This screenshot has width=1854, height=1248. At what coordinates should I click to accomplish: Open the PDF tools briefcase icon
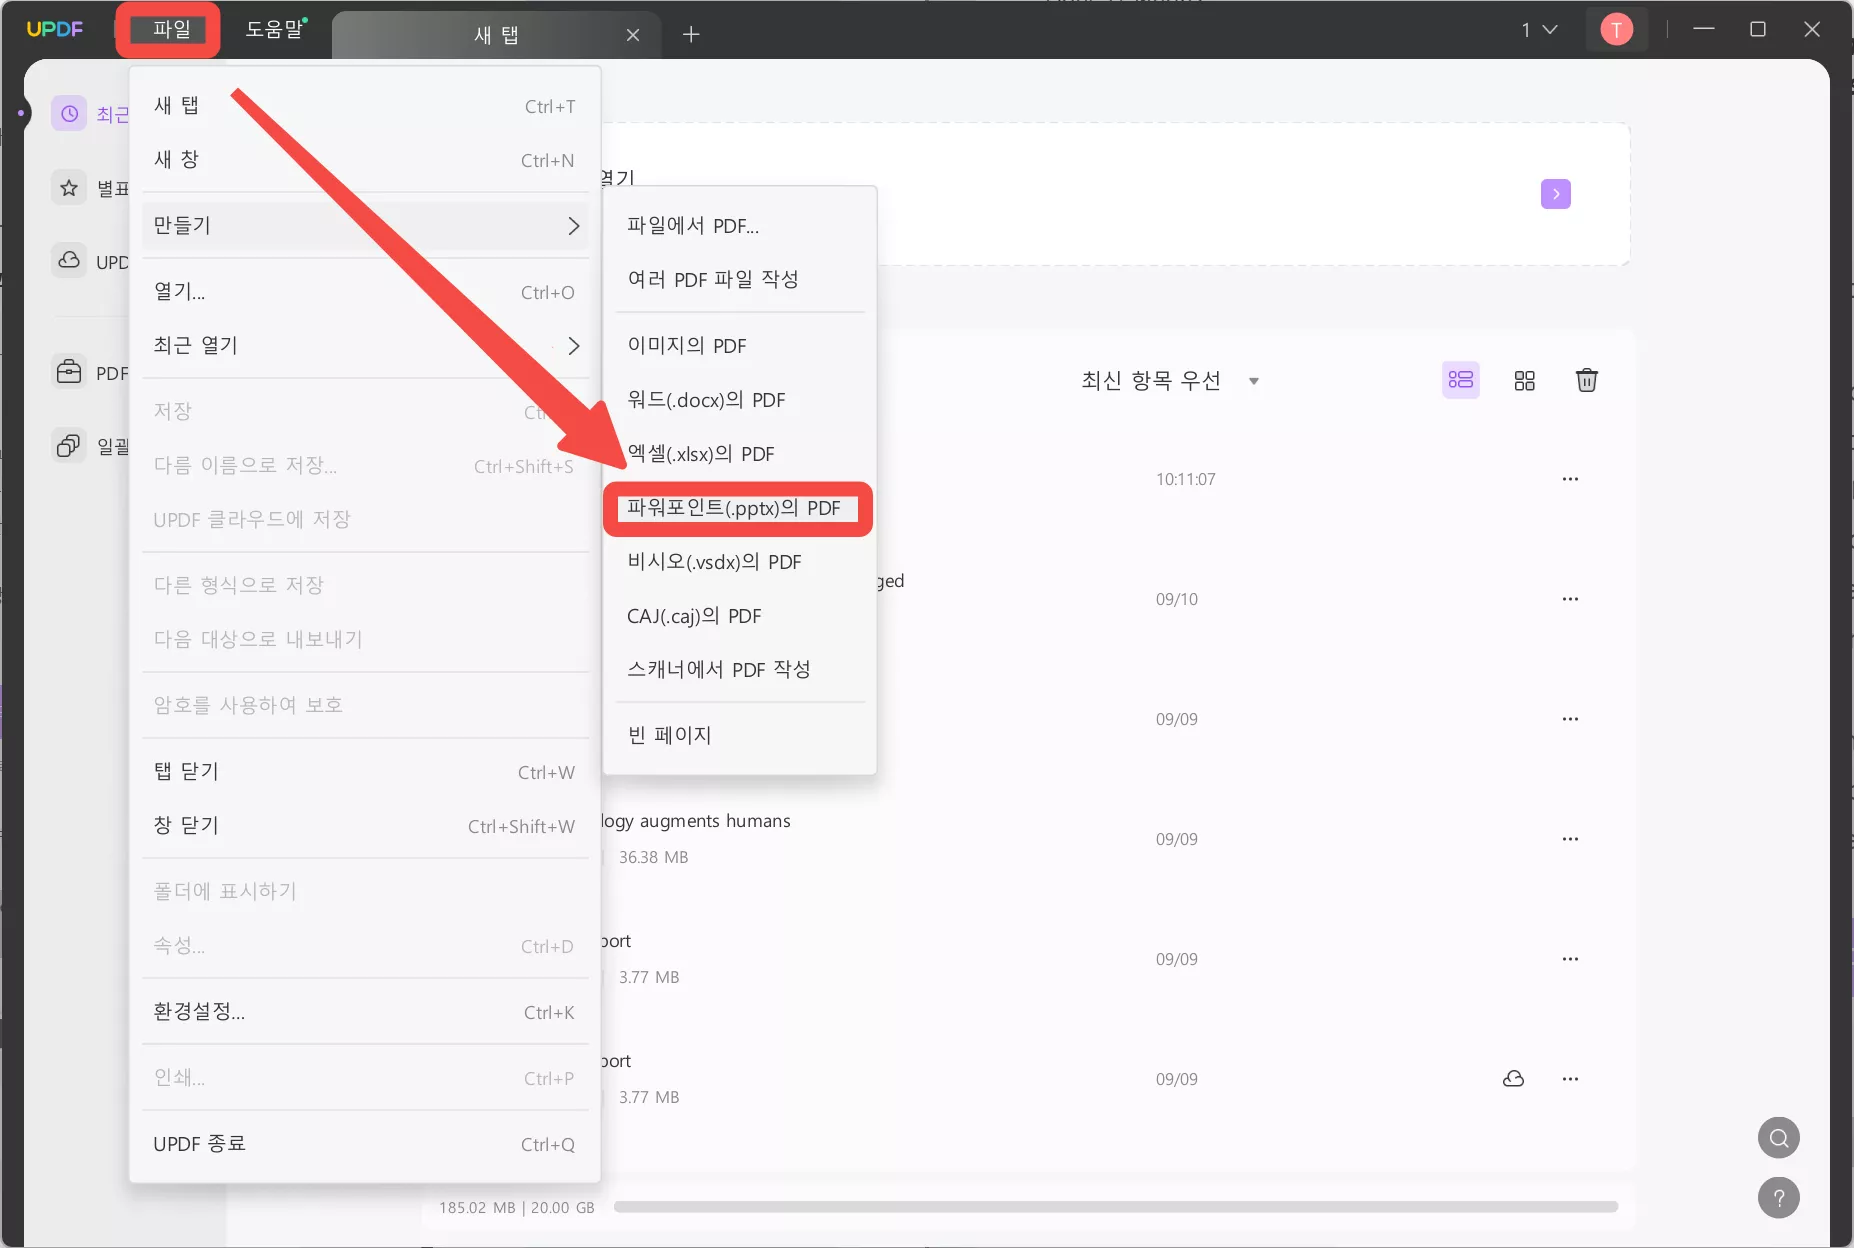point(69,372)
